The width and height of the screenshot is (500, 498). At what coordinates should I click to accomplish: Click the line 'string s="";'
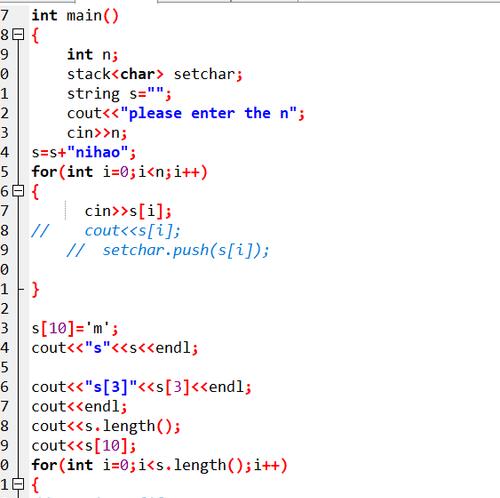(119, 94)
